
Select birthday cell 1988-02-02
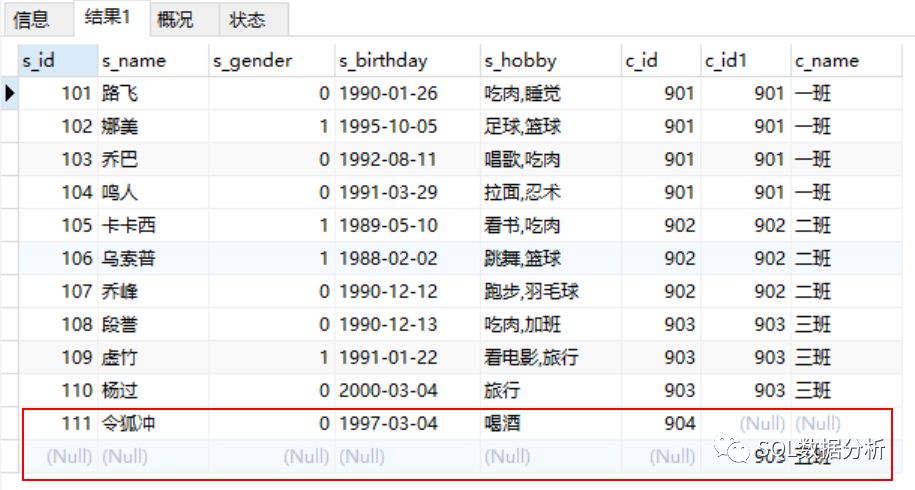[407, 258]
